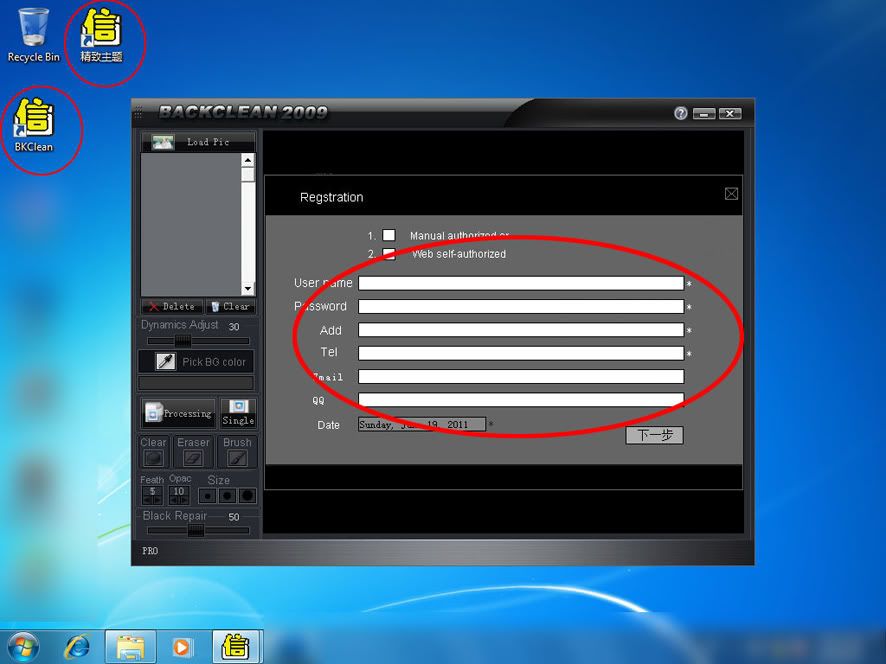Focus the Password field

521,306
